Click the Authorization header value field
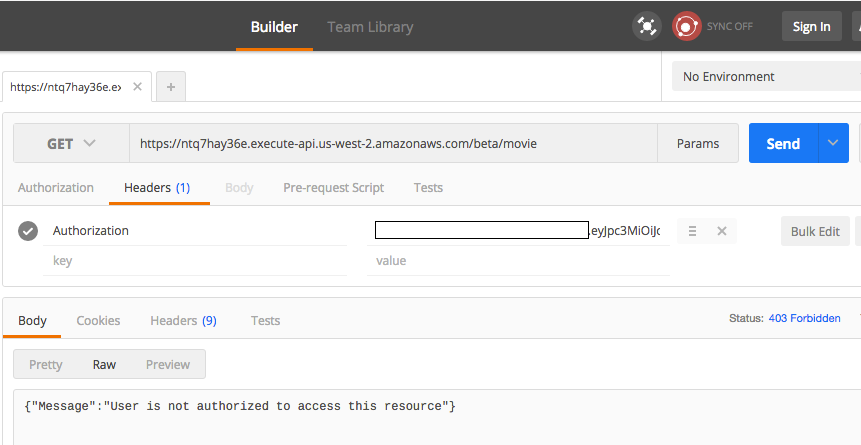The height and width of the screenshot is (445, 861). 518,231
